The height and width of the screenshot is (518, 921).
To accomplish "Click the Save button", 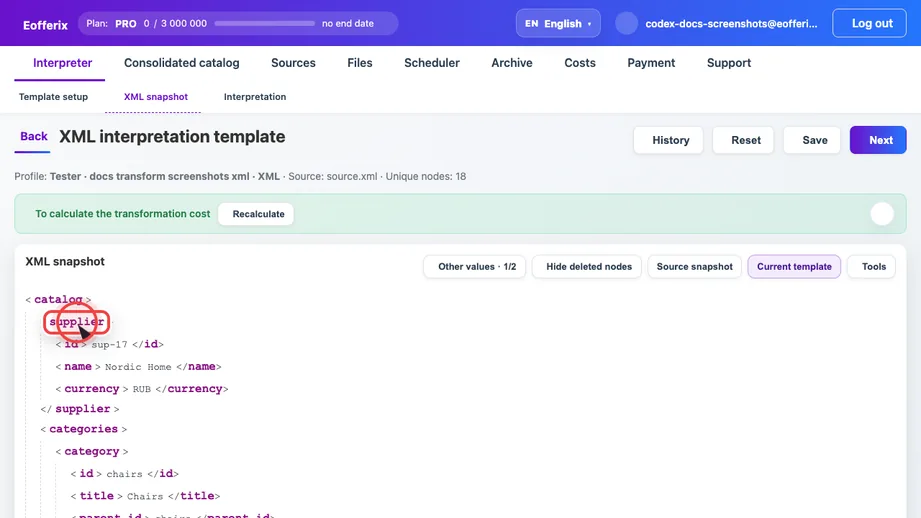I will [812, 140].
